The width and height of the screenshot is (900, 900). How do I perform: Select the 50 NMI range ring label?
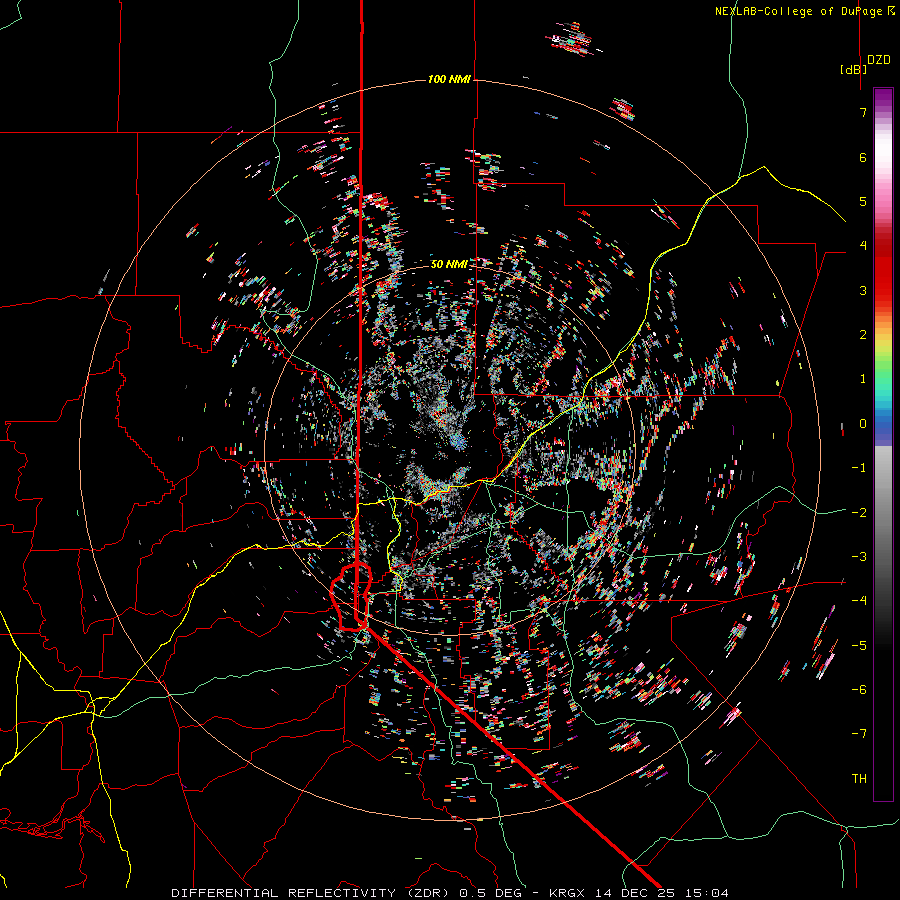click(x=449, y=264)
